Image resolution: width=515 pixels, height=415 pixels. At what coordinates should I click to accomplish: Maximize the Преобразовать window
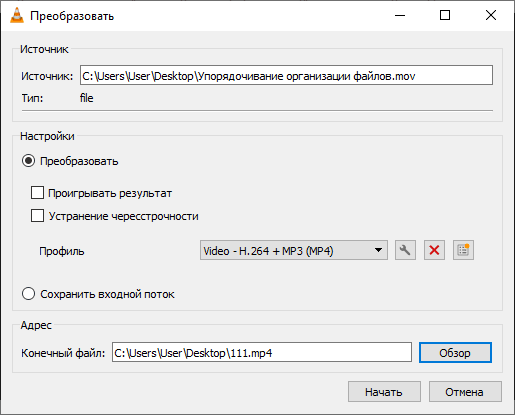coord(445,15)
